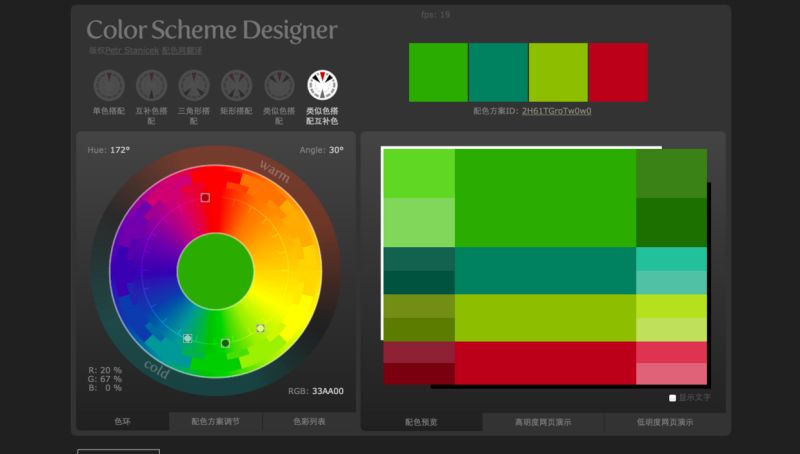The image size is (800, 454).
Task: Click the teal swatch in top palette
Action: click(x=498, y=72)
